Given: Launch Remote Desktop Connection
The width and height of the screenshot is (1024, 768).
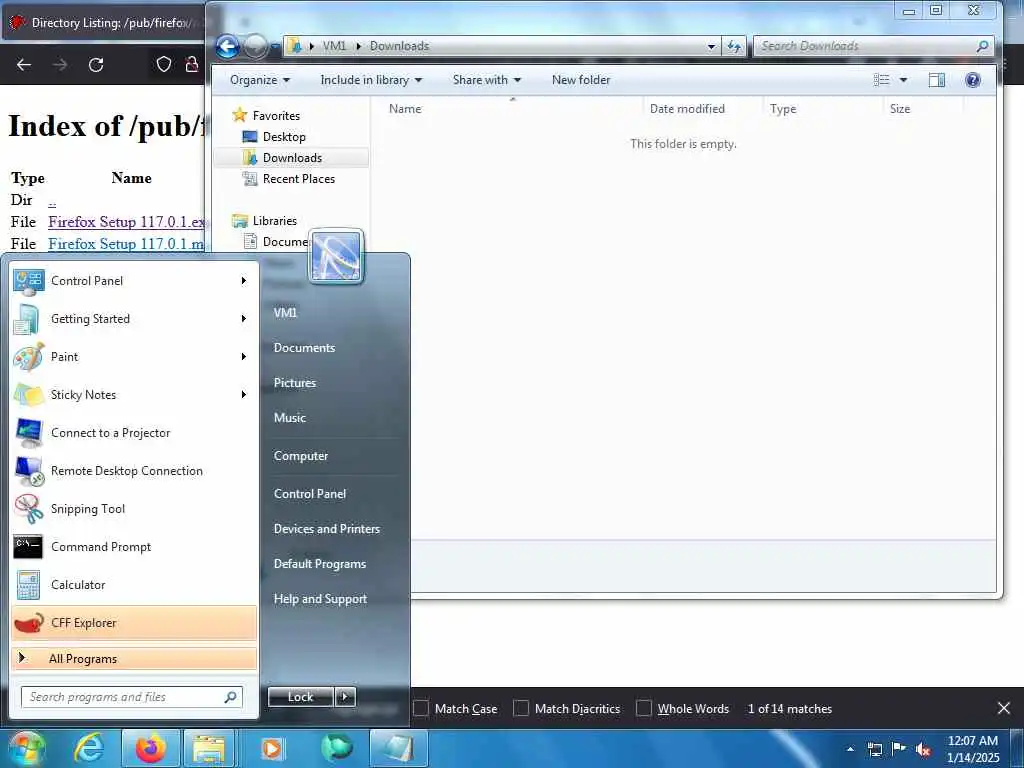Looking at the screenshot, I should [134, 471].
